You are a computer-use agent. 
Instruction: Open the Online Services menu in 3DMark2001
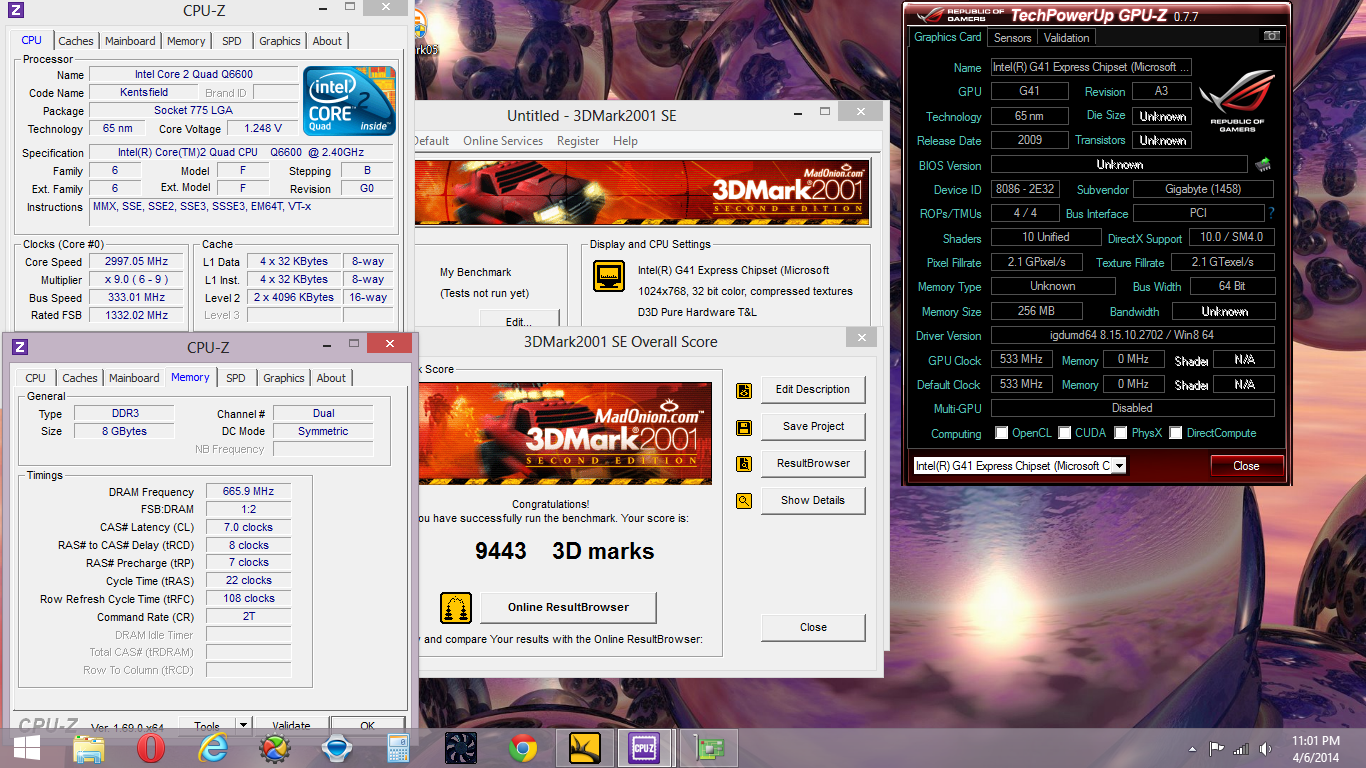[503, 141]
